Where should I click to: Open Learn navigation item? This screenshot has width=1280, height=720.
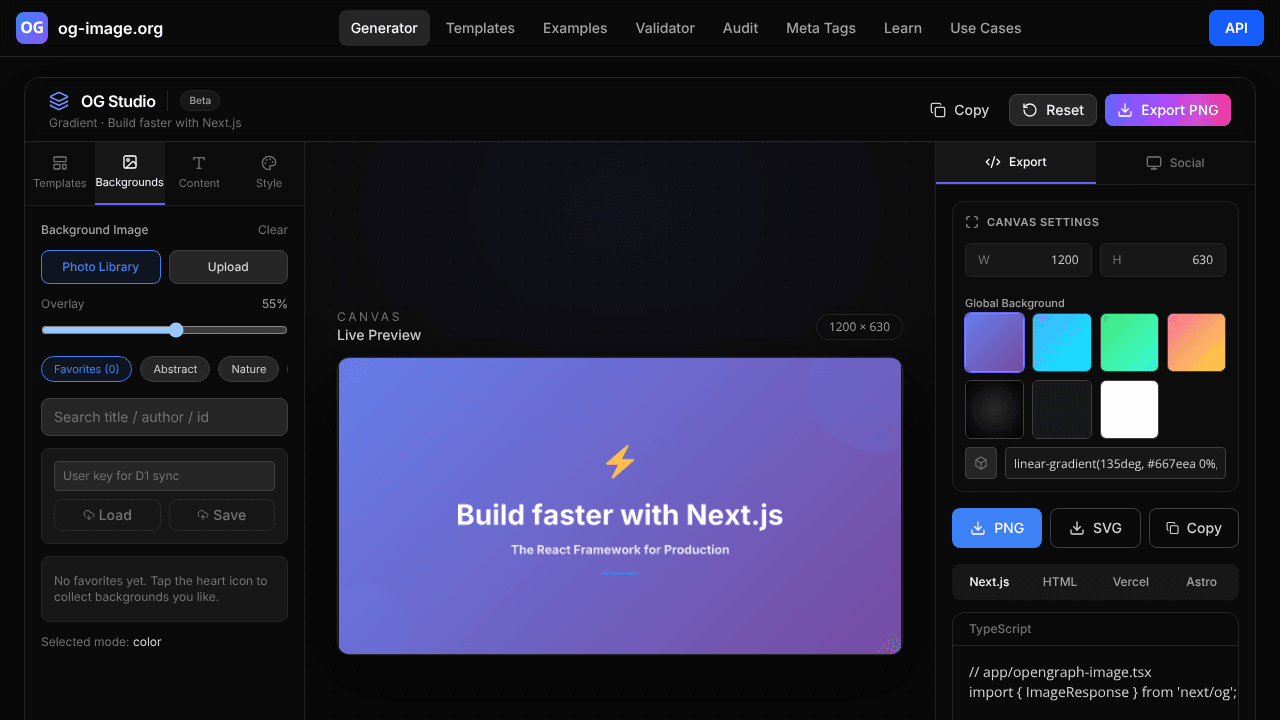point(903,28)
